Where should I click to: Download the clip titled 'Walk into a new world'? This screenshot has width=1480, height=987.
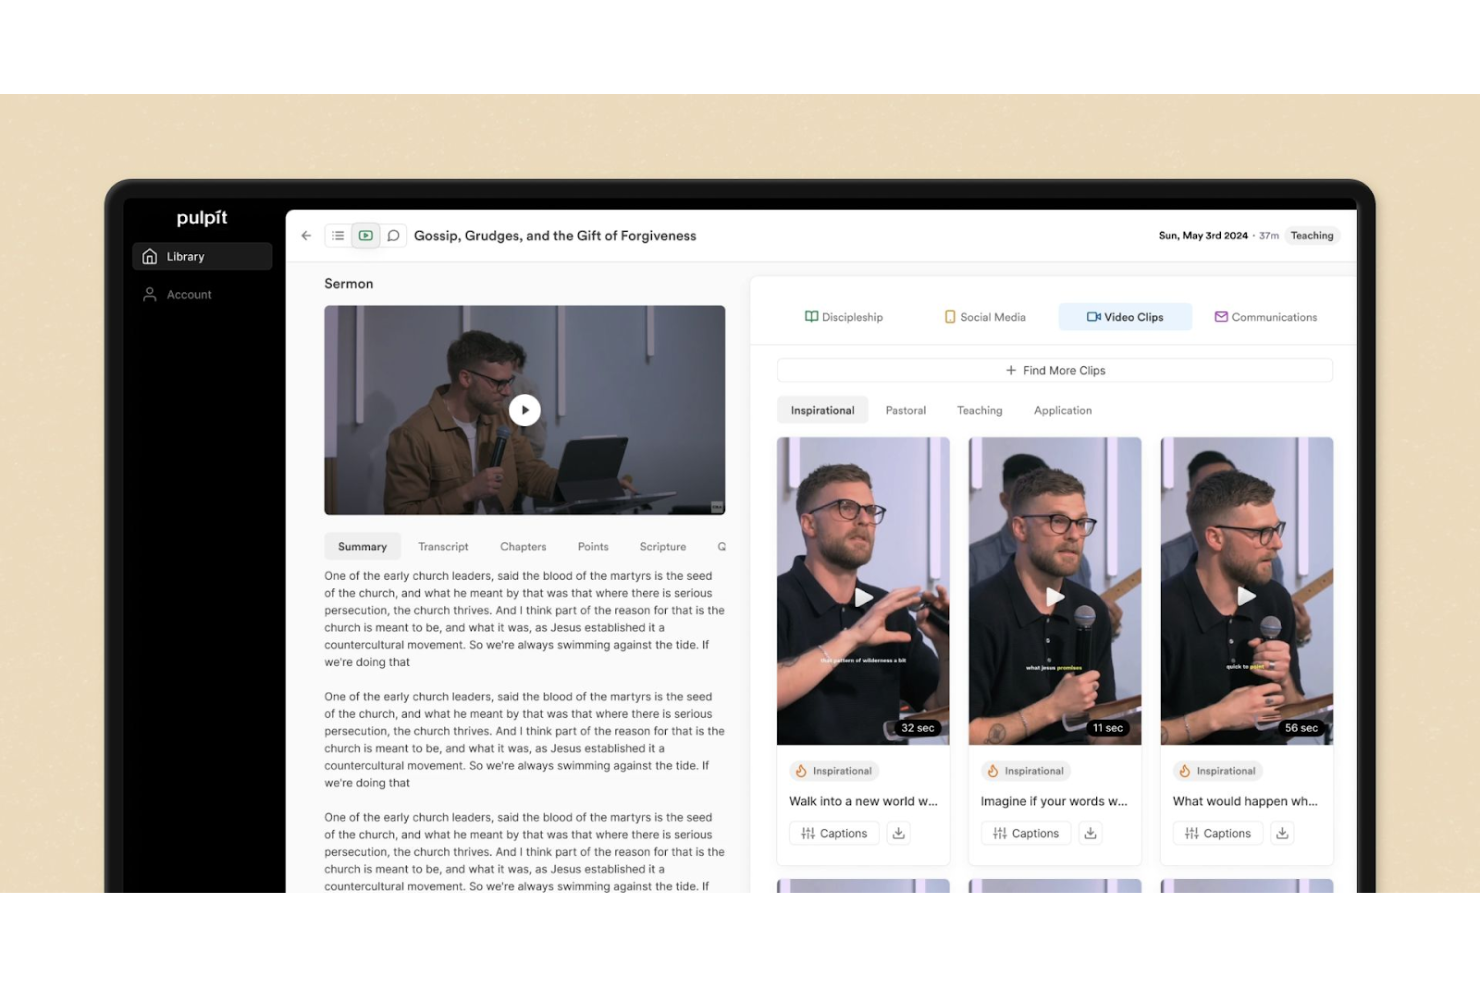897,832
